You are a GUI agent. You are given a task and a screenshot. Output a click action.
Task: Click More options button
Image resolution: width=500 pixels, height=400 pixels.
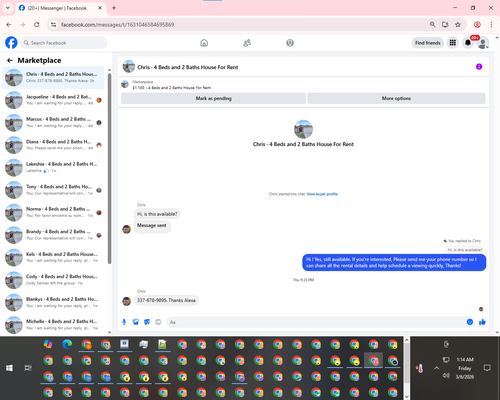pos(396,98)
